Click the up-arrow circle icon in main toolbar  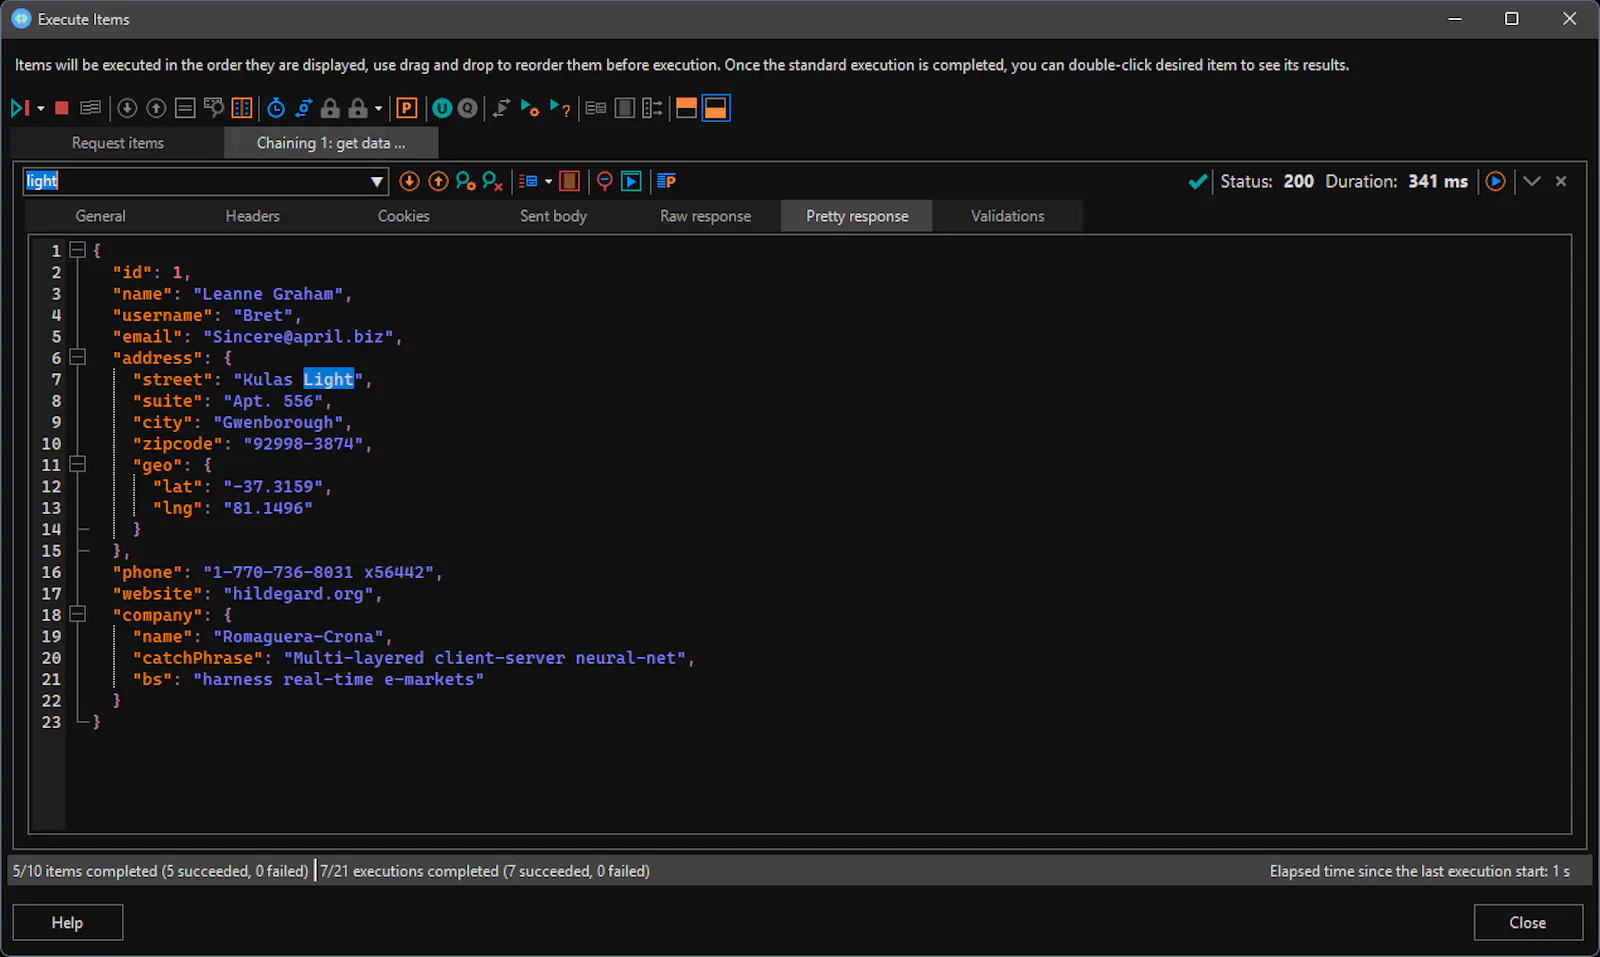(x=156, y=108)
